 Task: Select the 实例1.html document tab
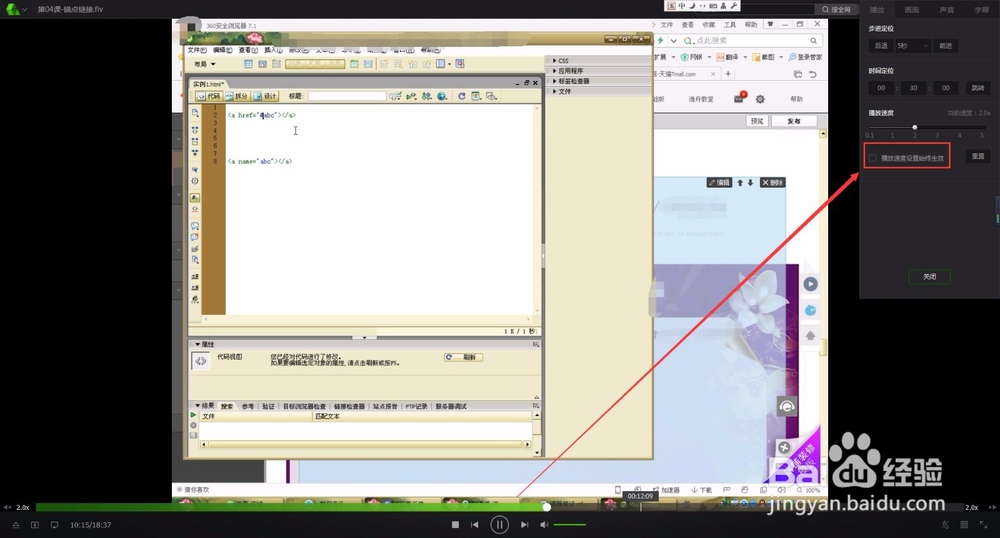209,84
